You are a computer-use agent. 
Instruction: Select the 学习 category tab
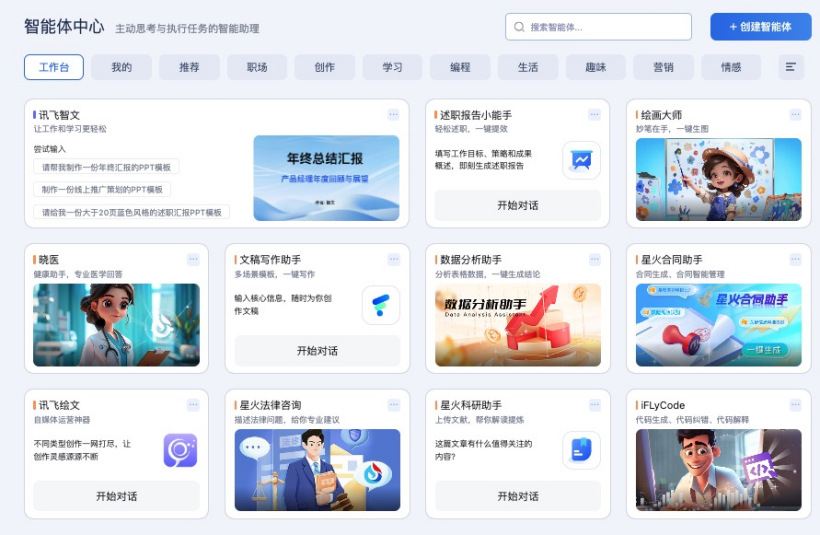click(x=392, y=67)
